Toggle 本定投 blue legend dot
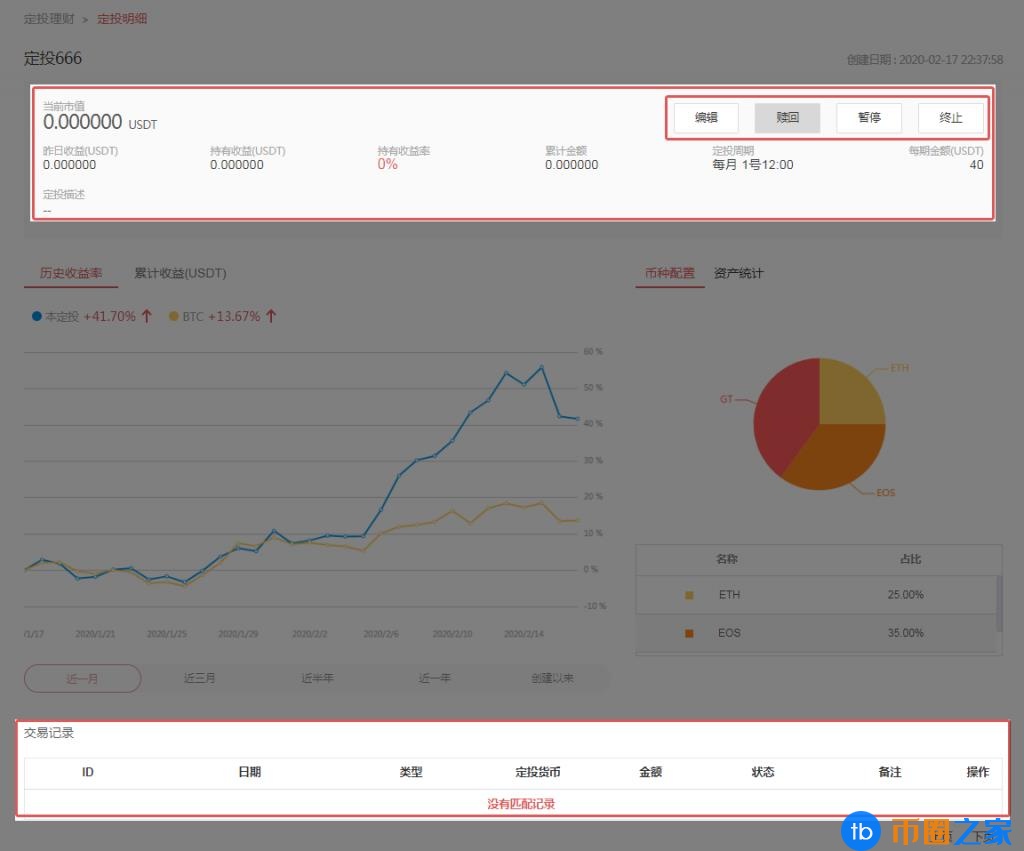 coord(37,316)
